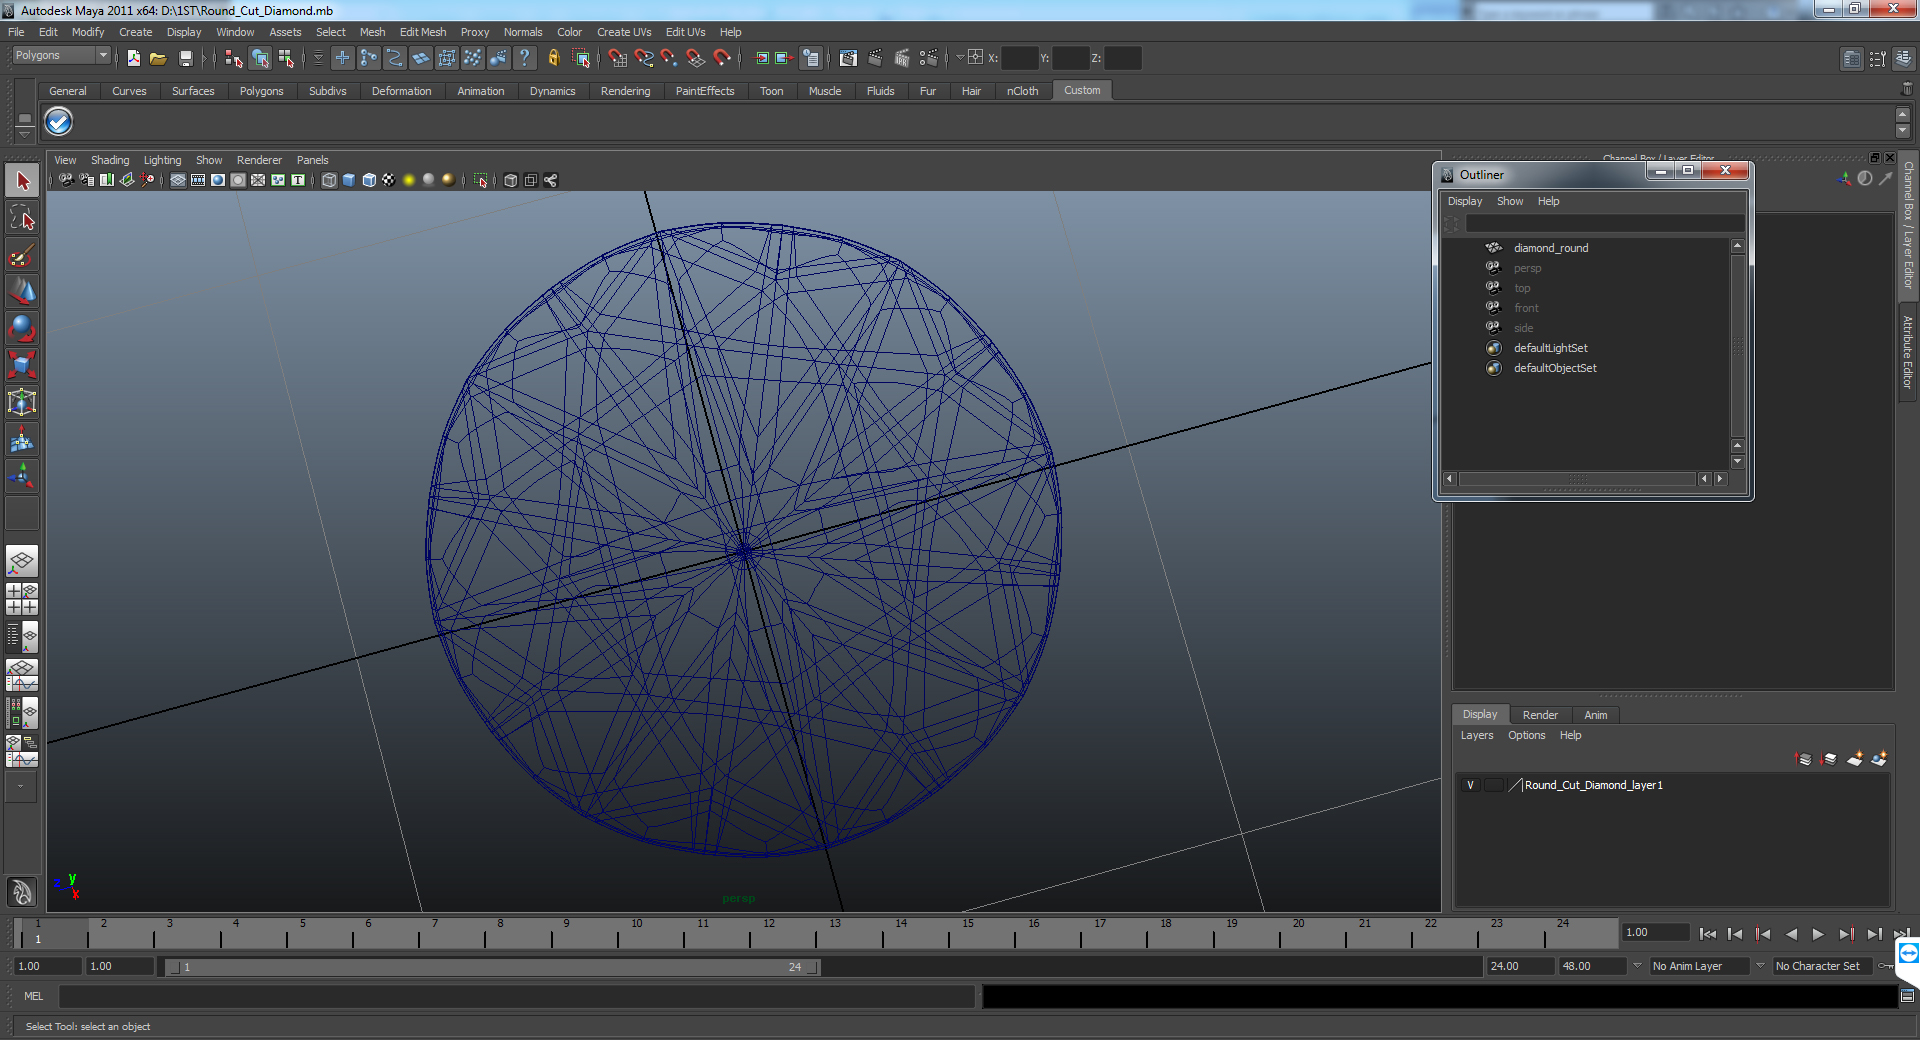Click the MEL command line input
Viewport: 1920px width, 1040px height.
tap(516, 996)
